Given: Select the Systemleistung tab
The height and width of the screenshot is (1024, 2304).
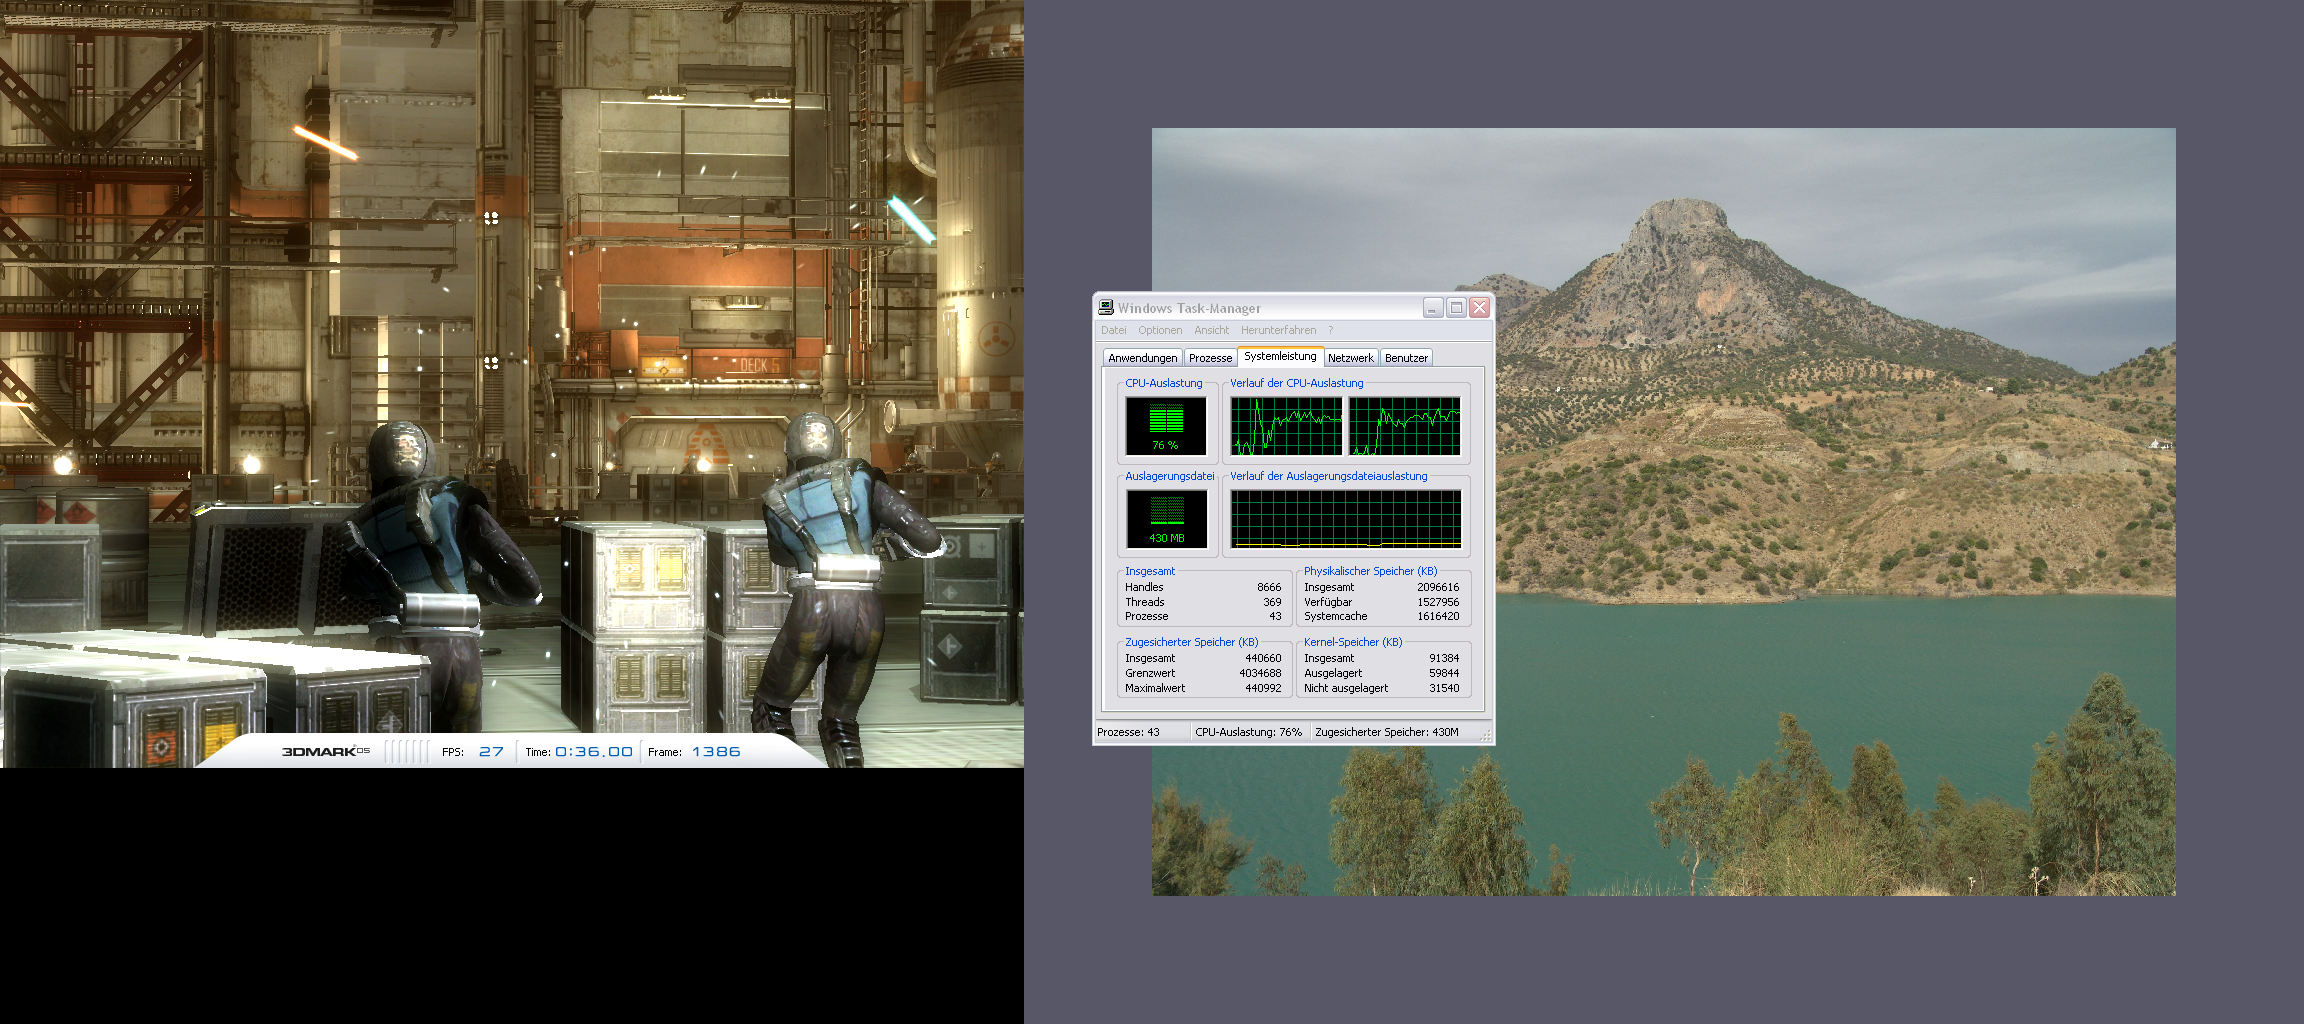Looking at the screenshot, I should pos(1280,356).
